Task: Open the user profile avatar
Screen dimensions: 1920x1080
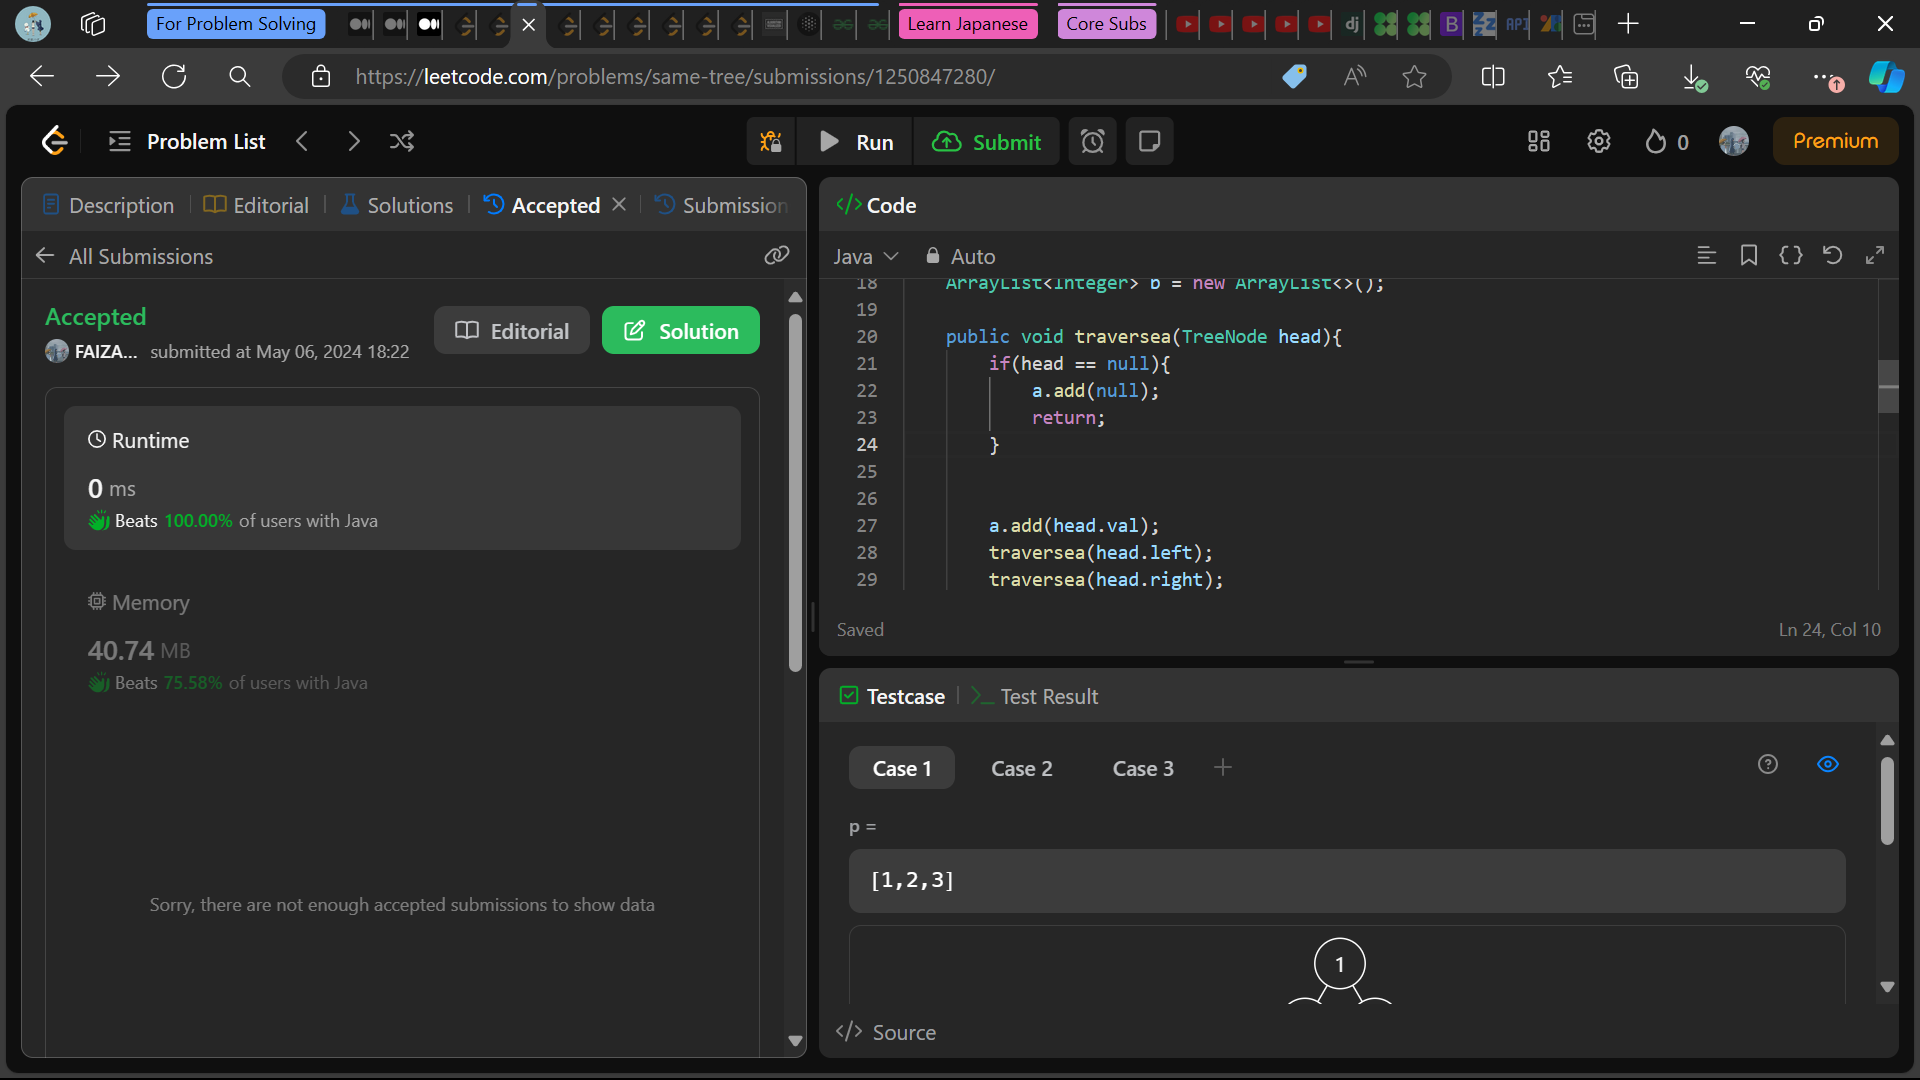Action: point(1734,141)
